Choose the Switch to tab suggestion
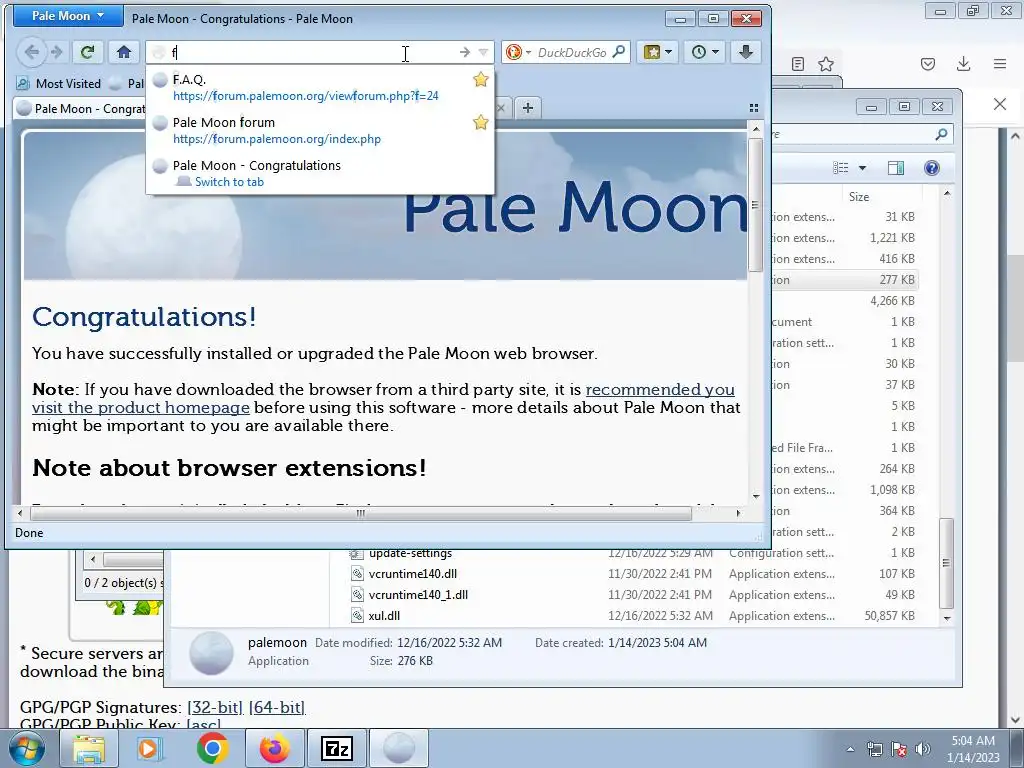 coord(320,174)
